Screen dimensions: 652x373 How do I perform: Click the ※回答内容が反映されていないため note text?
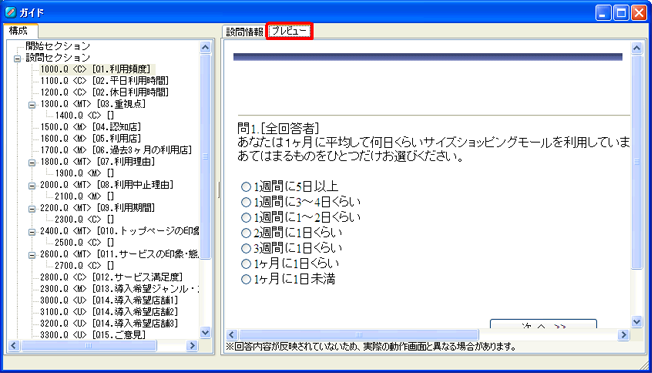click(372, 347)
